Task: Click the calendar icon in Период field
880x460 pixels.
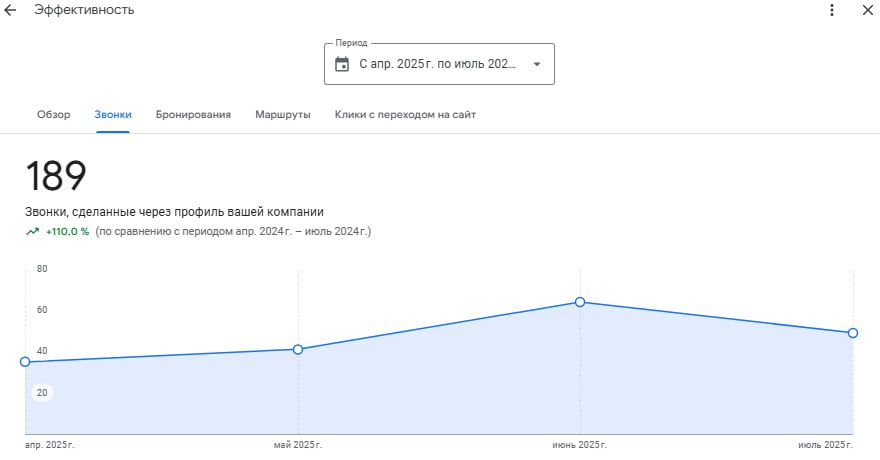Action: click(342, 64)
